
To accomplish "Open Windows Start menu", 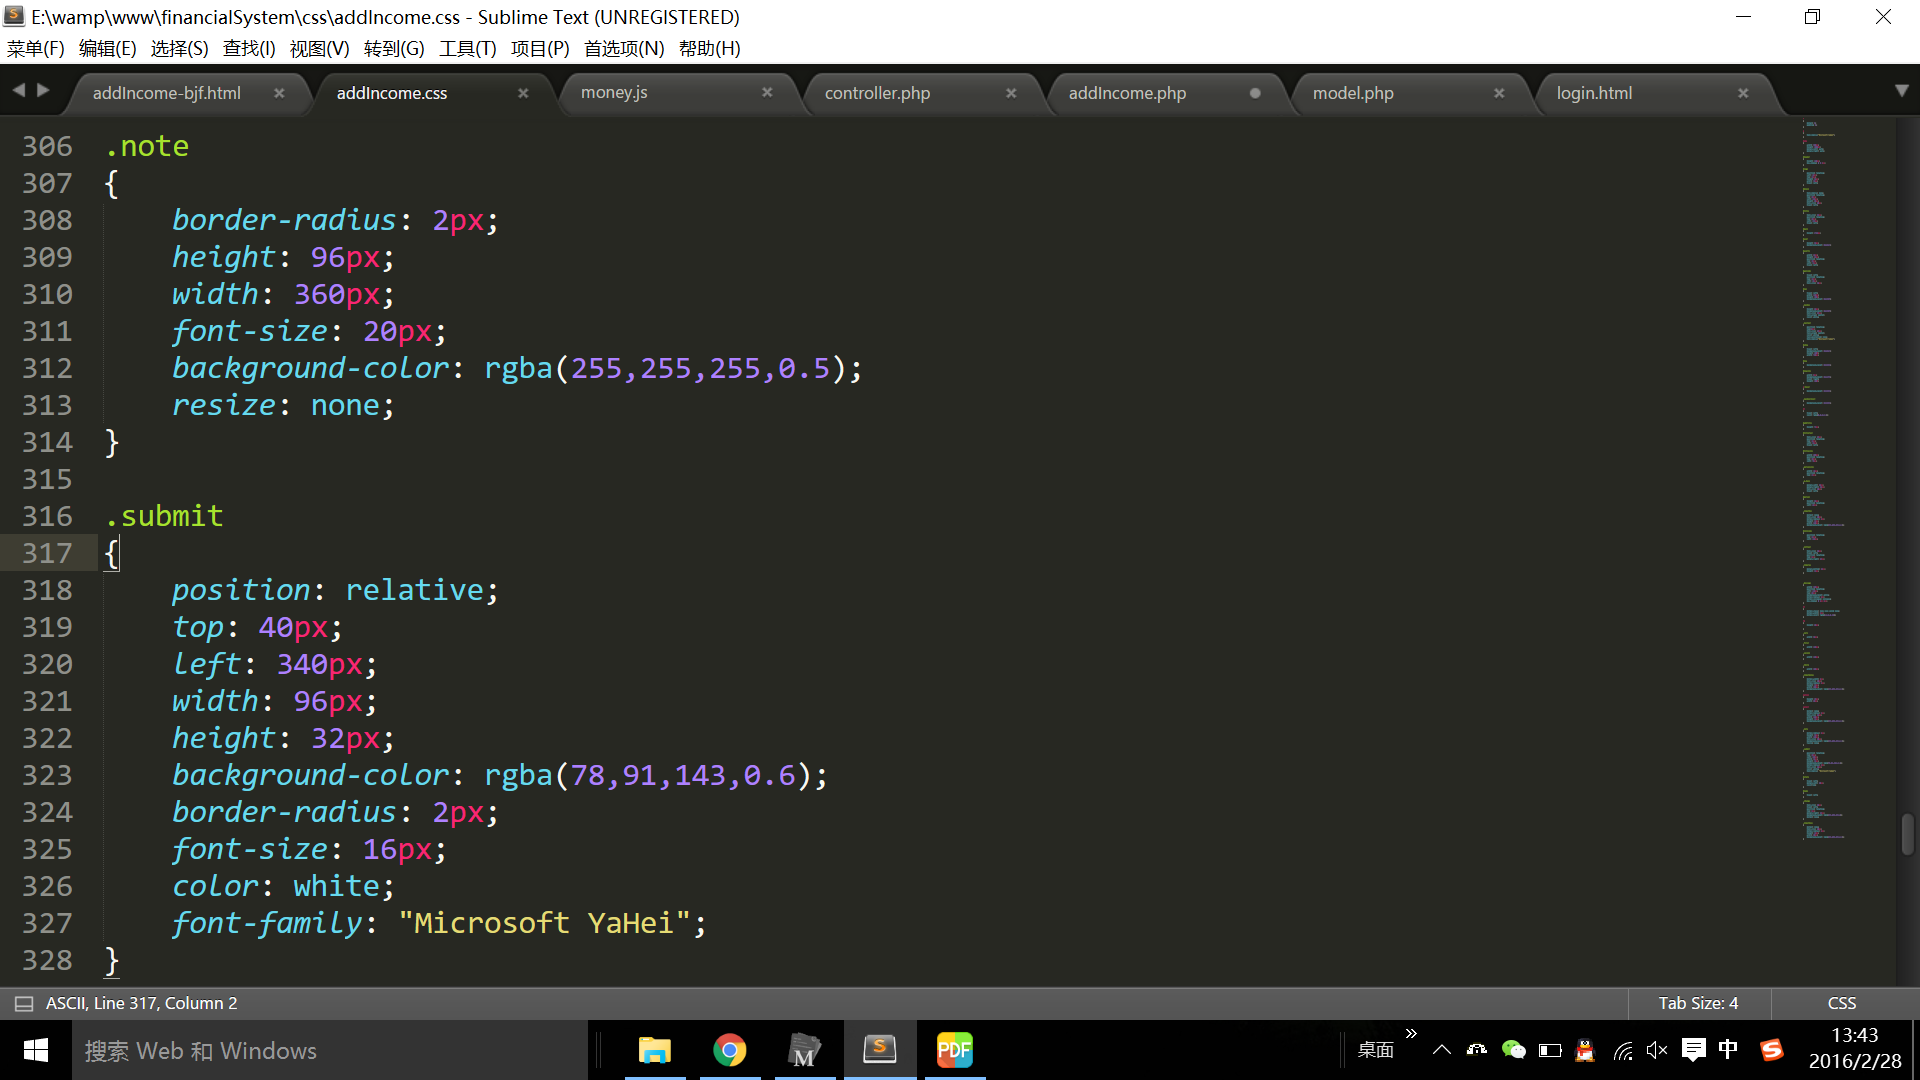I will 36,1050.
